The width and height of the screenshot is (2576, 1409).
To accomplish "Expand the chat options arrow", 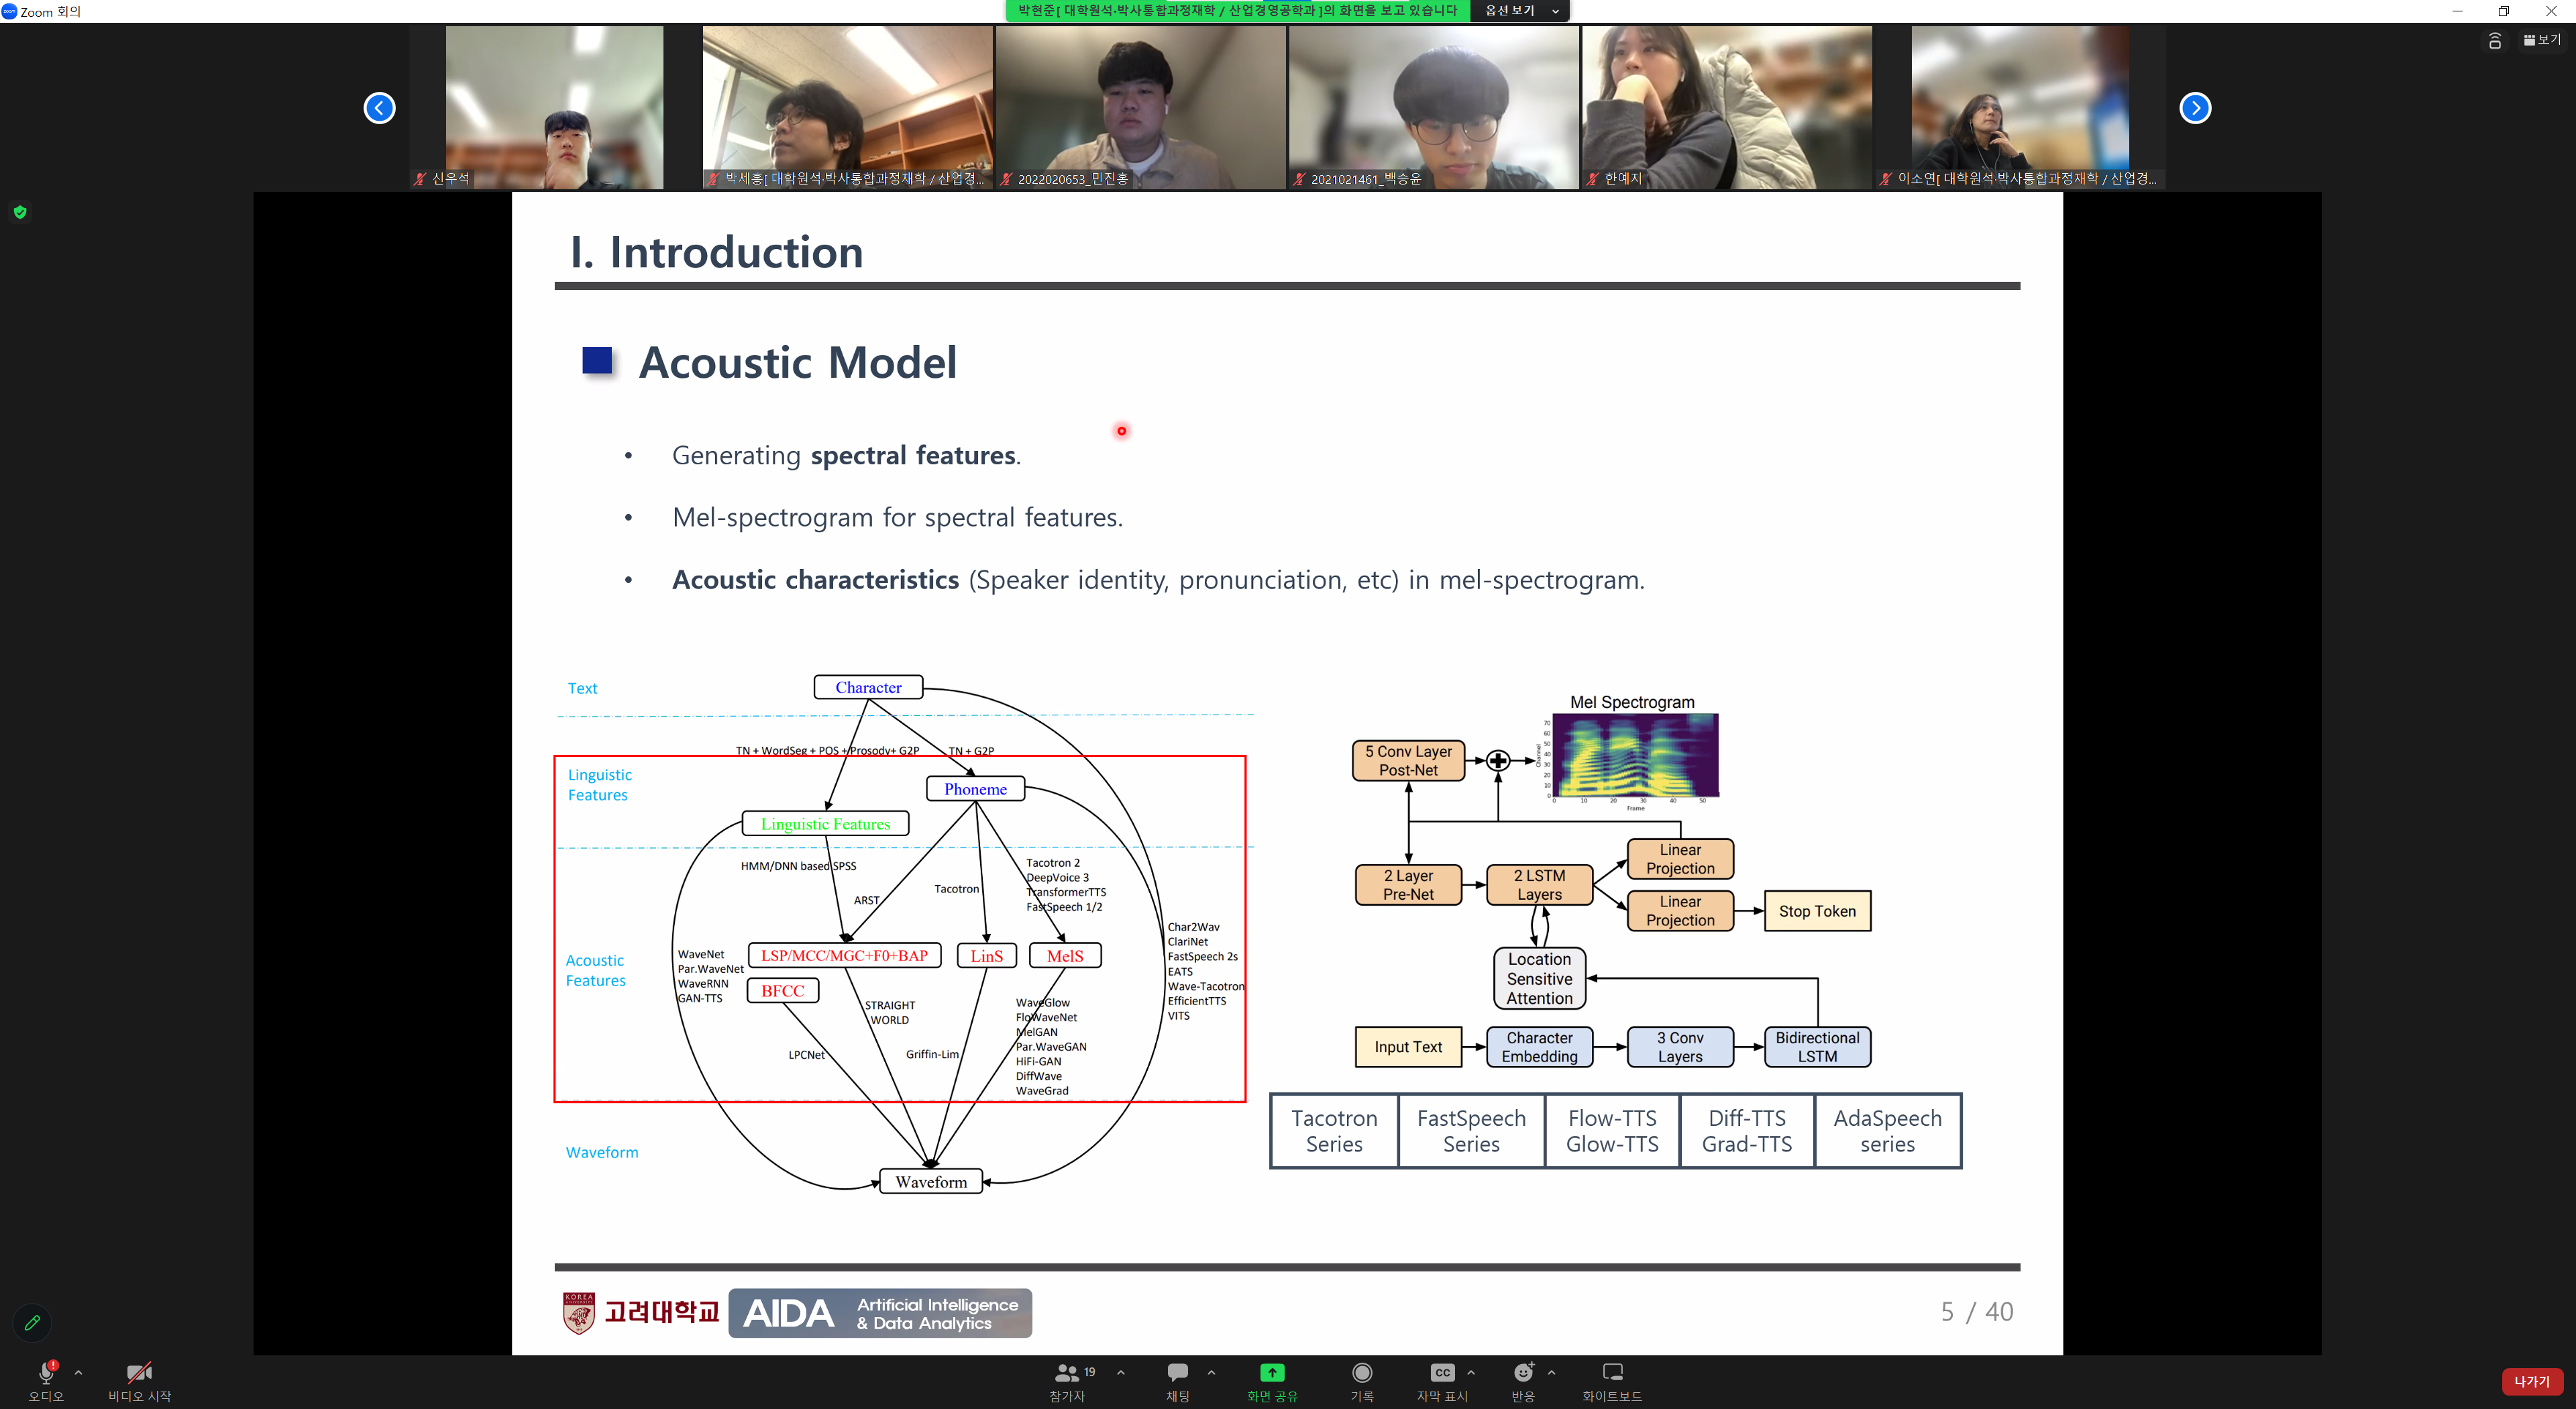I will (x=1211, y=1373).
